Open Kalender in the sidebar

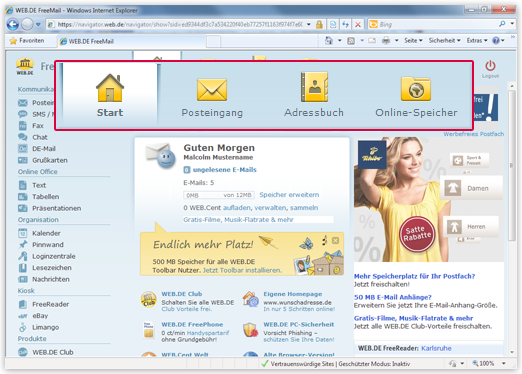click(x=39, y=233)
